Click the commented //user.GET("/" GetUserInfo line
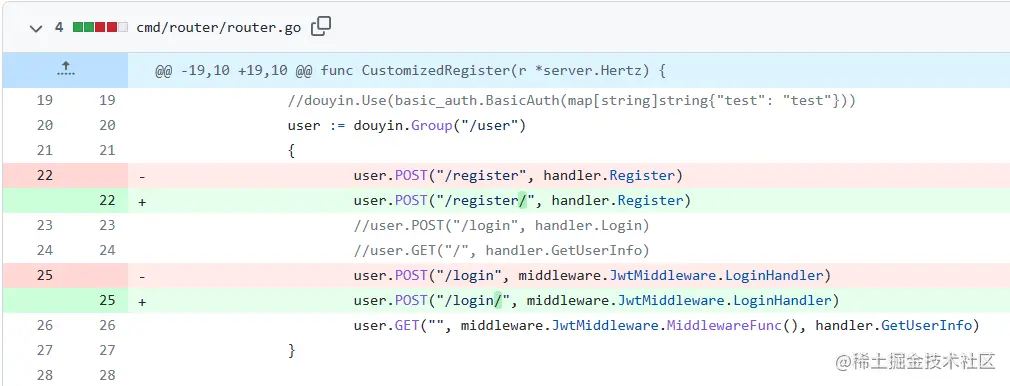The width and height of the screenshot is (1010, 386). 501,251
